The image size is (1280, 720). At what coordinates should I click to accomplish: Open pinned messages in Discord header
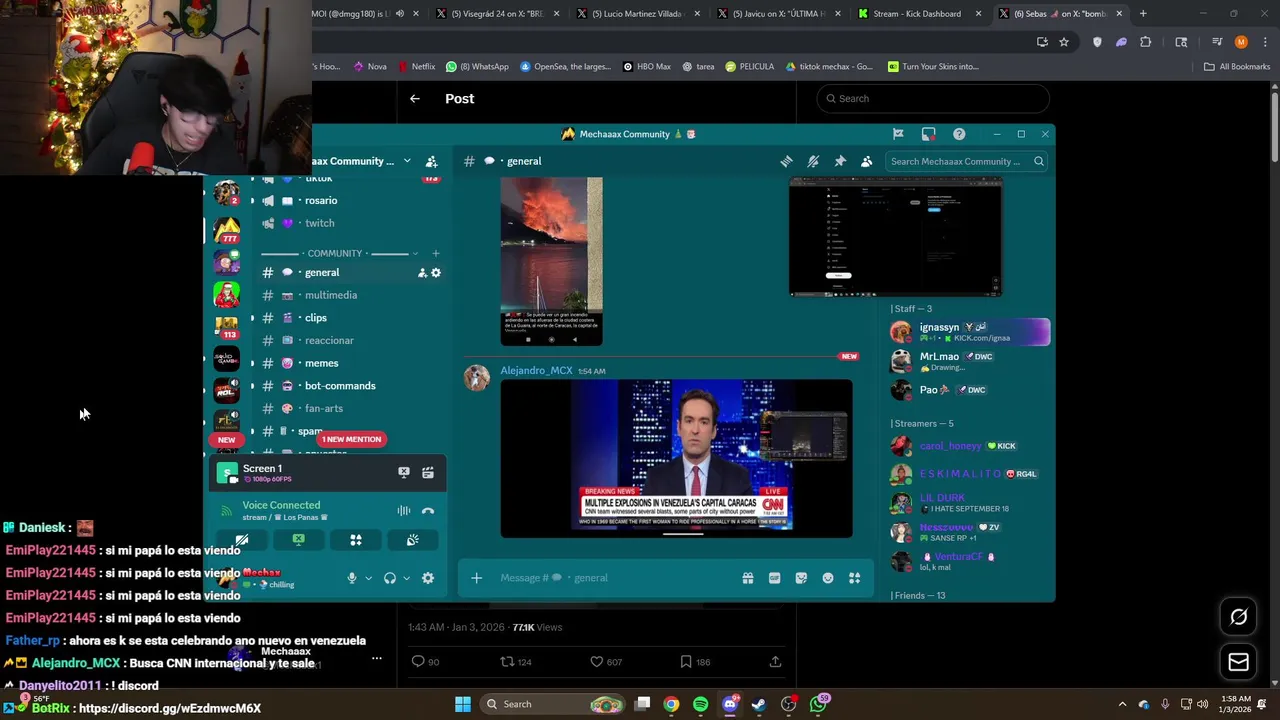pyautogui.click(x=840, y=161)
